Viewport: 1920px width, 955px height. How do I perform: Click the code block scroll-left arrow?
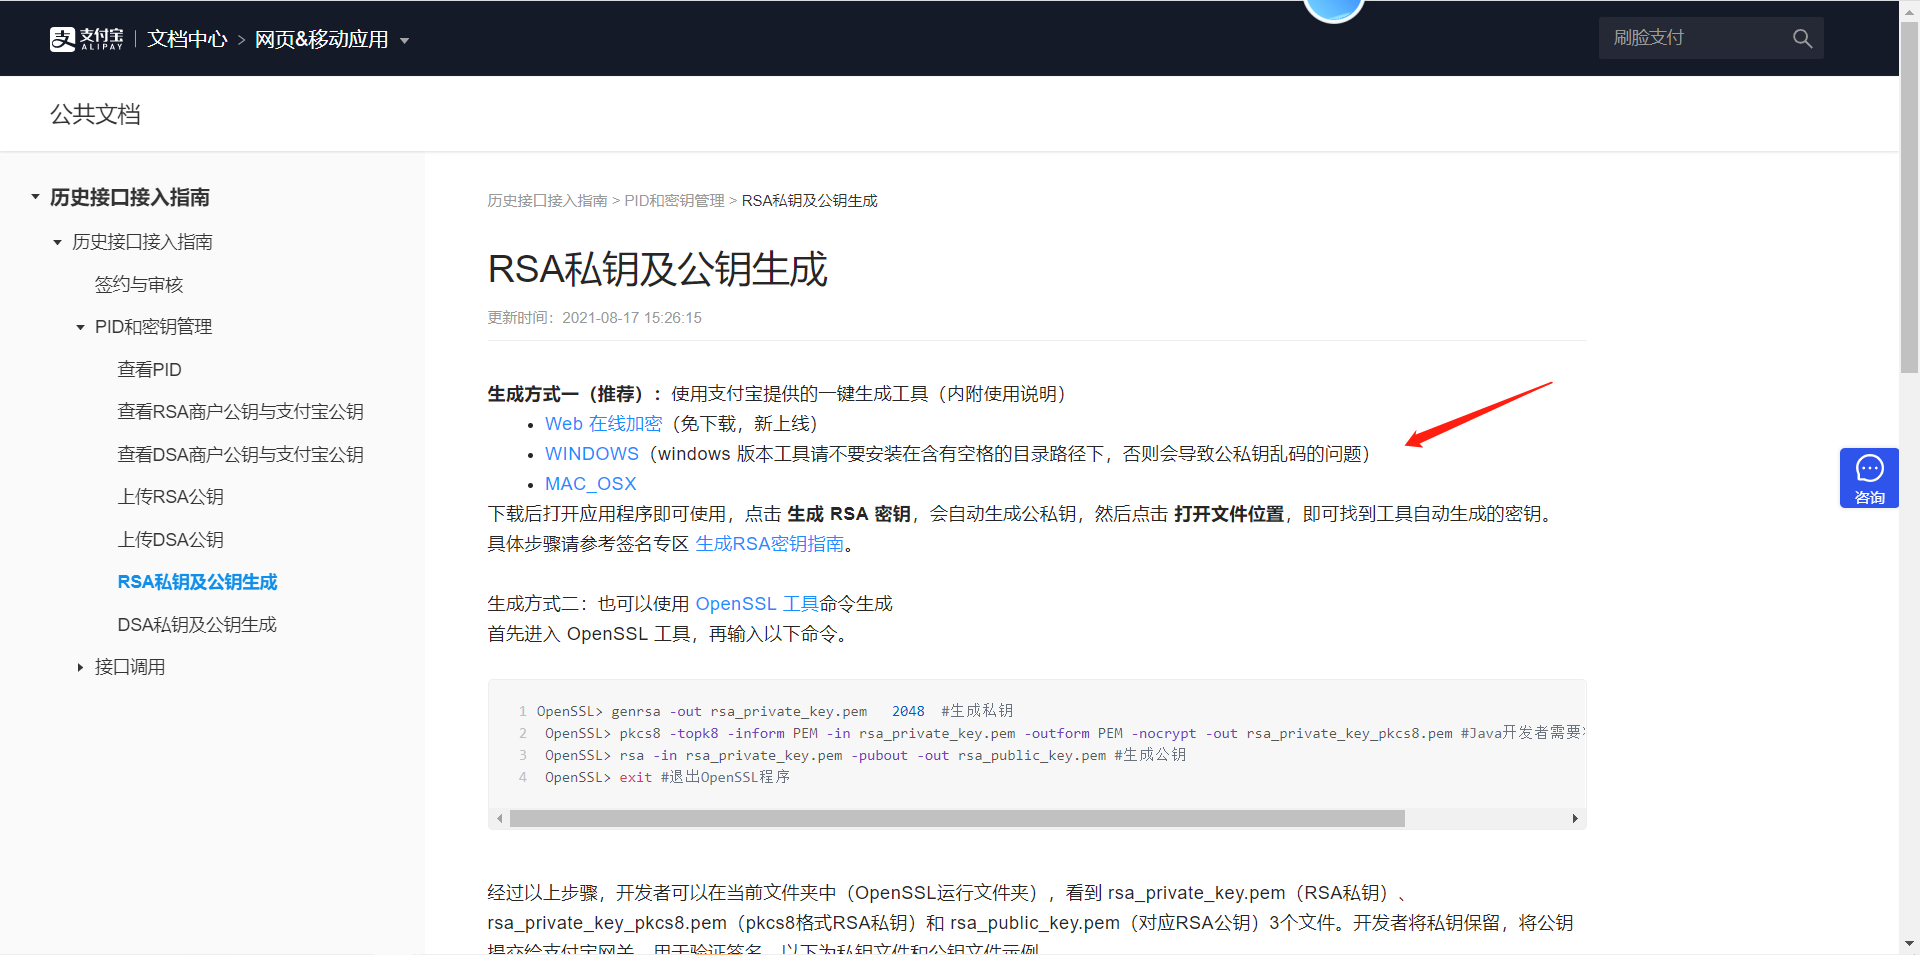pyautogui.click(x=499, y=819)
